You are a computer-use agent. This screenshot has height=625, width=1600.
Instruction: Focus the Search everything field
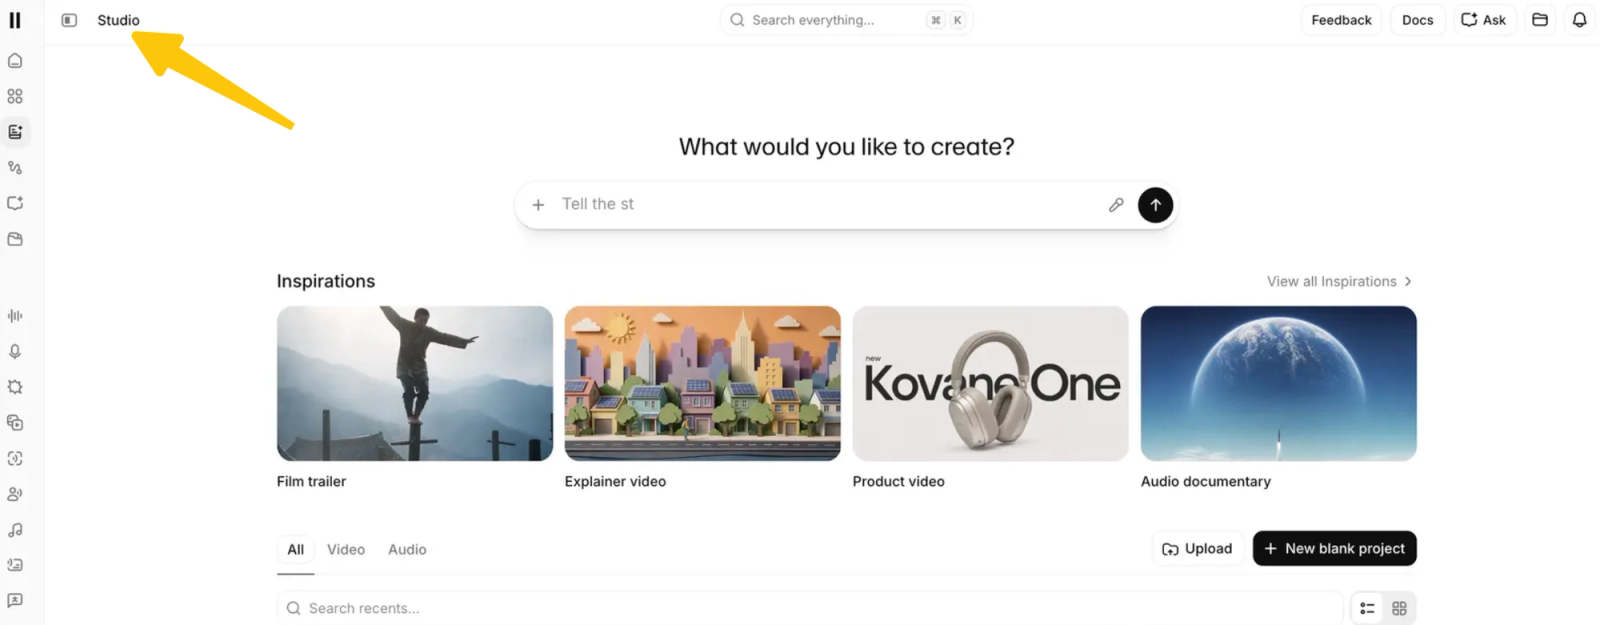click(x=846, y=20)
